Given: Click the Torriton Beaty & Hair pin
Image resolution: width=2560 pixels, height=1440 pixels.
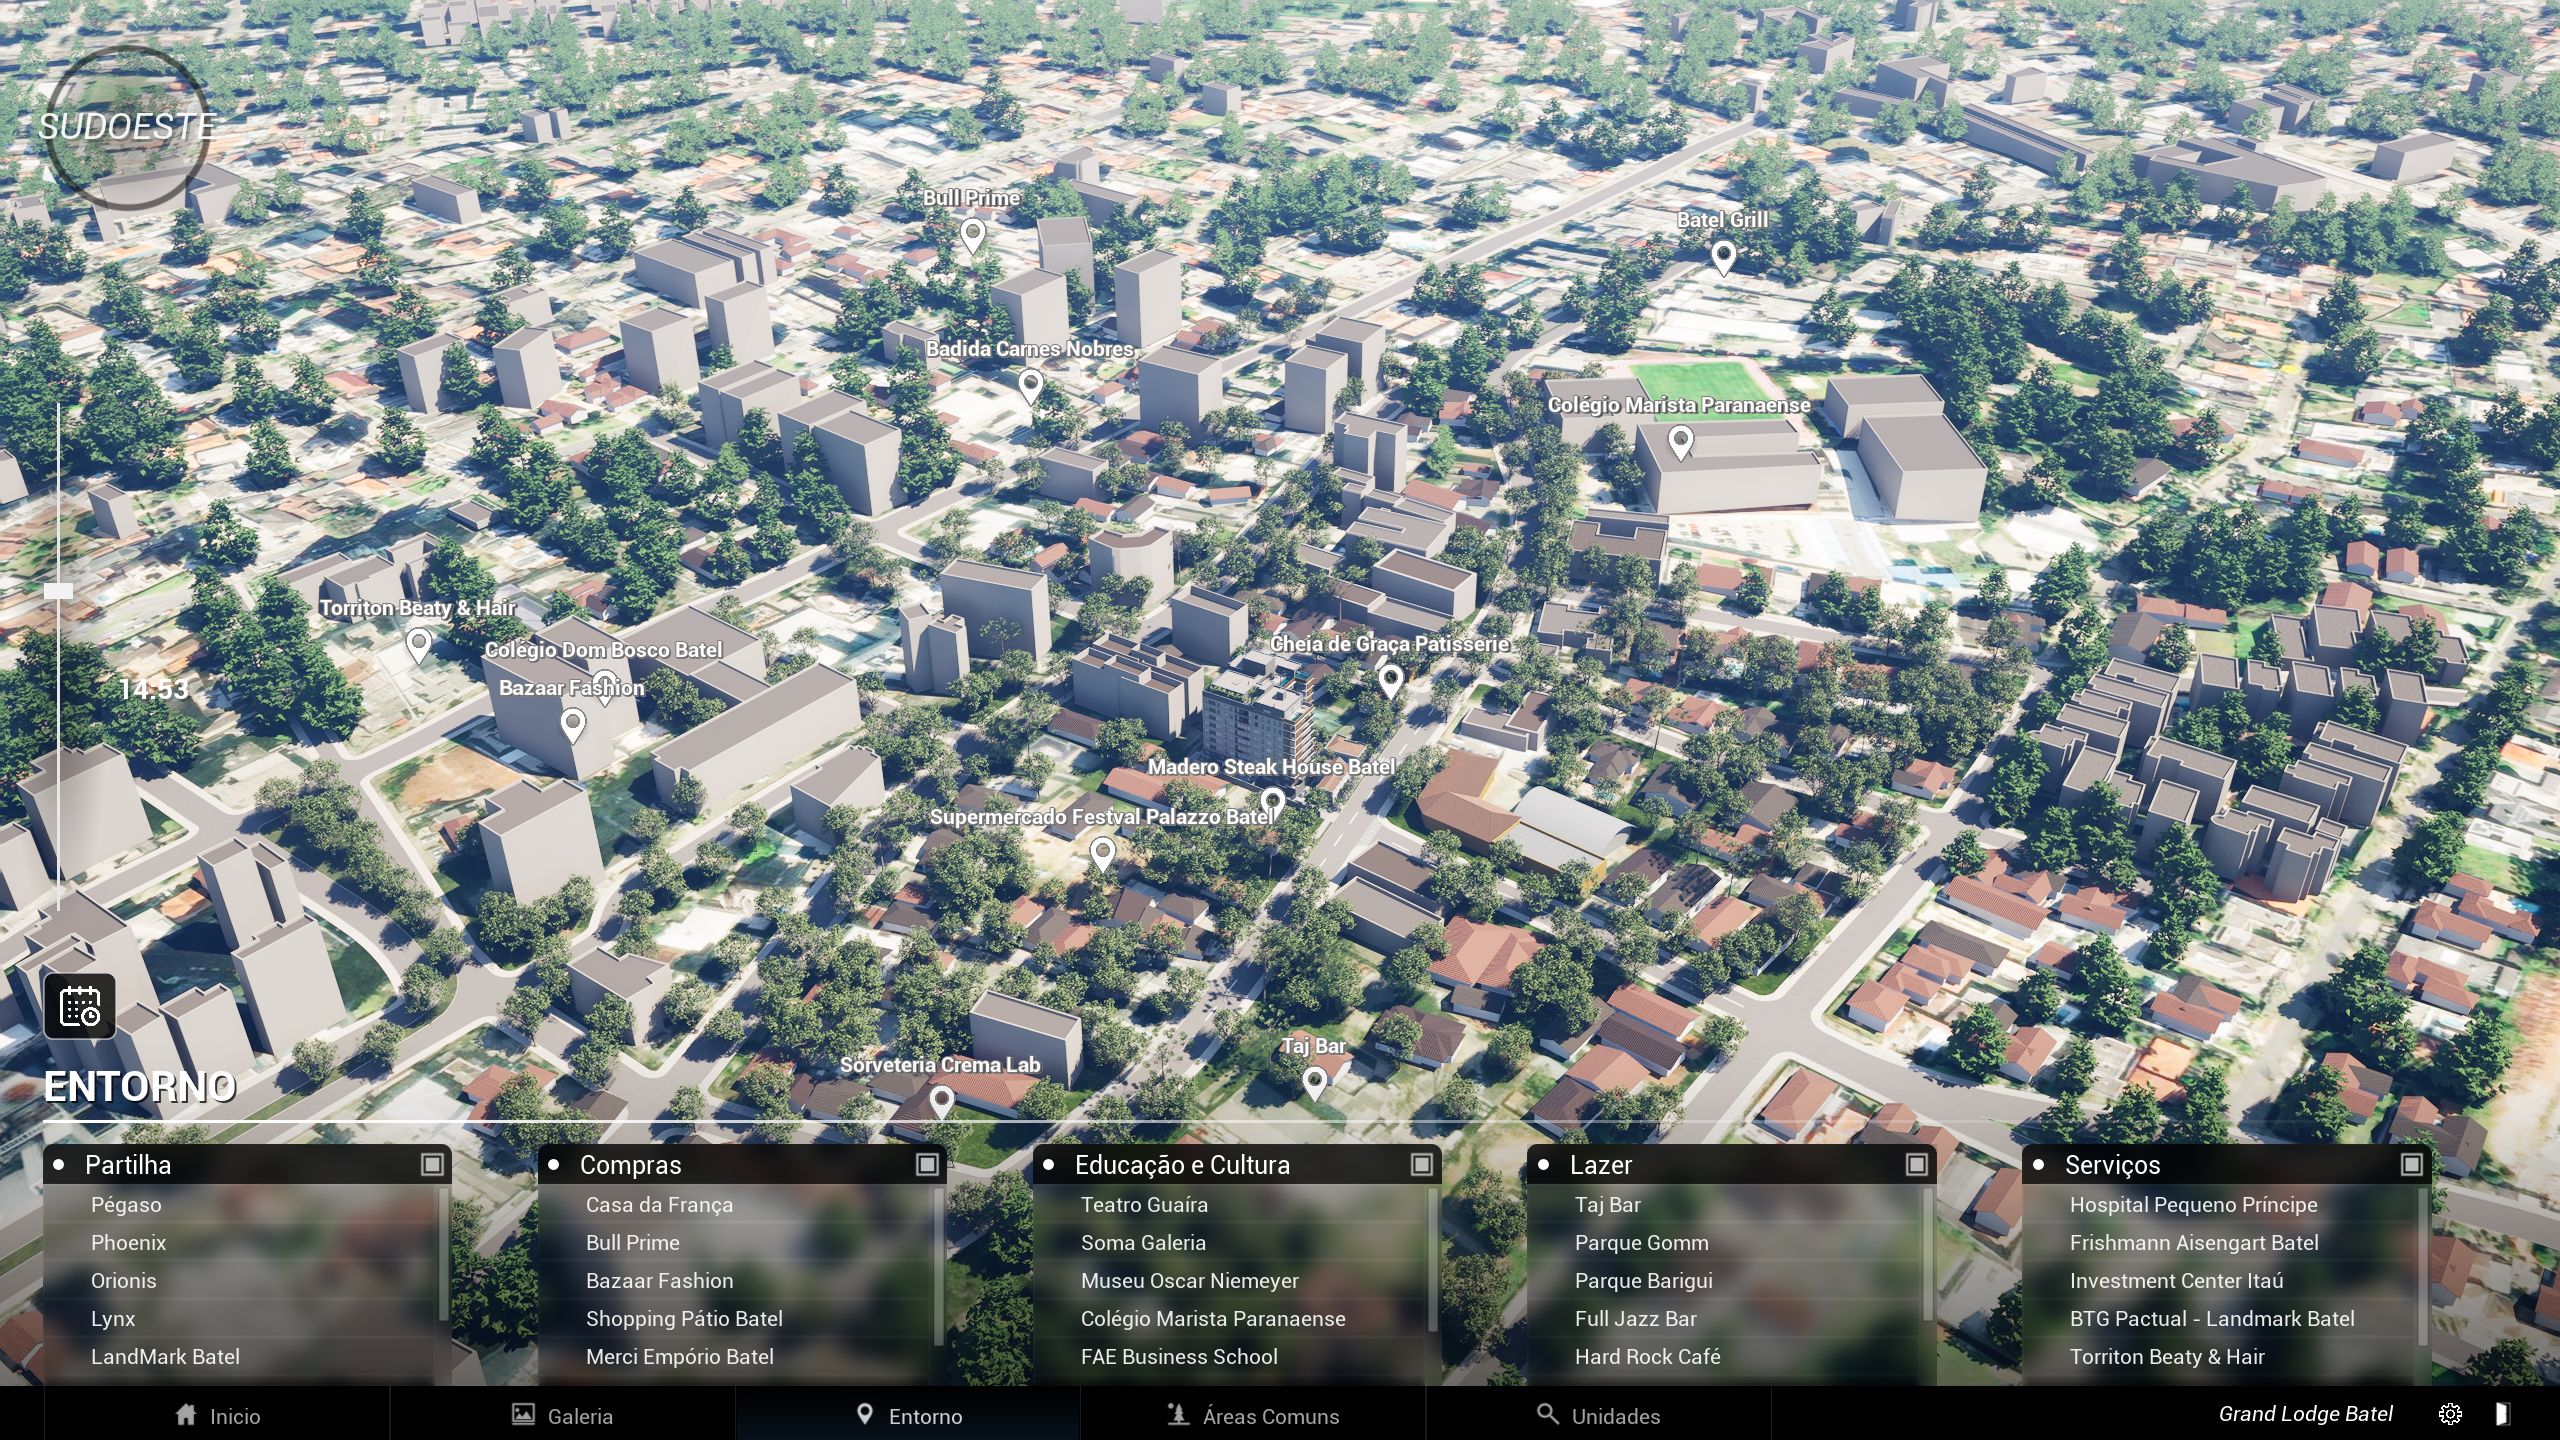Looking at the screenshot, I should pyautogui.click(x=419, y=645).
